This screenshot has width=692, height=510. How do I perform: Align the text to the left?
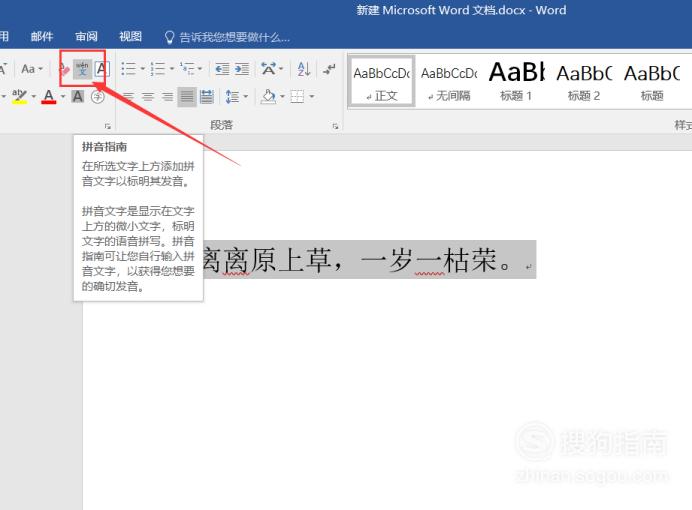pyautogui.click(x=128, y=97)
